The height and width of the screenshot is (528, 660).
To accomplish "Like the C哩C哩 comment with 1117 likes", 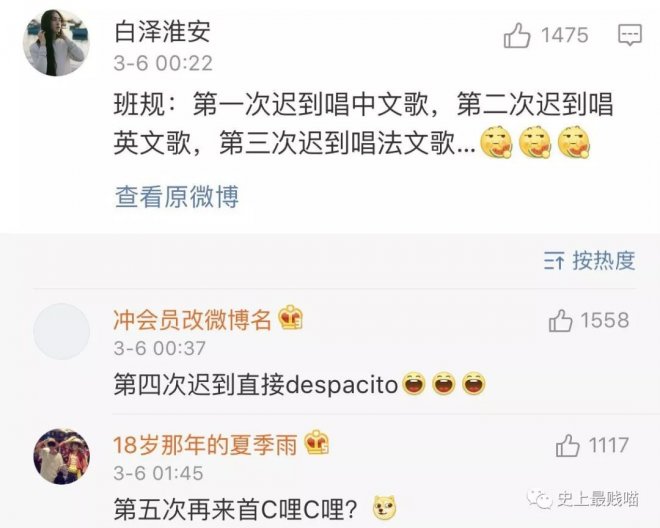I will click(x=567, y=445).
